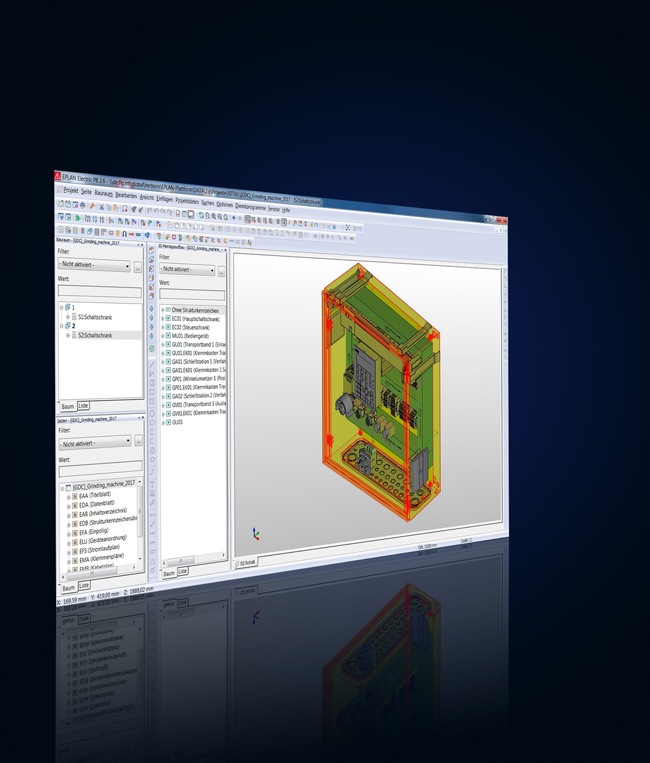Viewport: 650px width, 763px height.
Task: Open the Seite menu
Action: (x=86, y=192)
